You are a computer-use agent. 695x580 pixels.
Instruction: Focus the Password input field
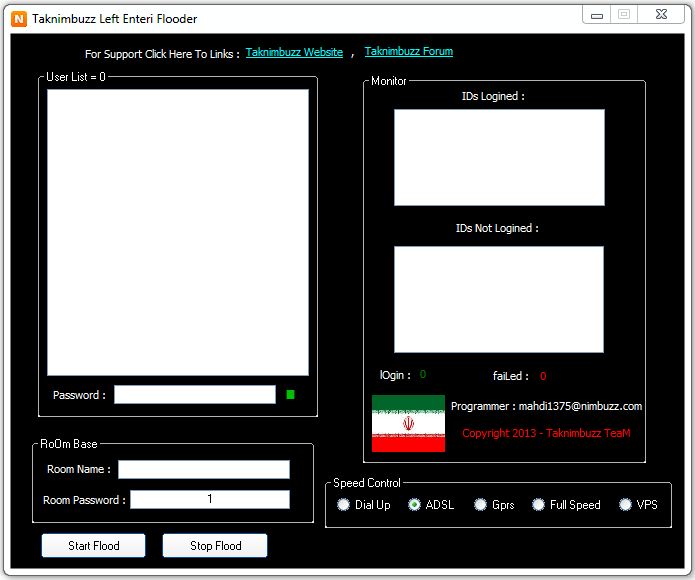click(195, 394)
